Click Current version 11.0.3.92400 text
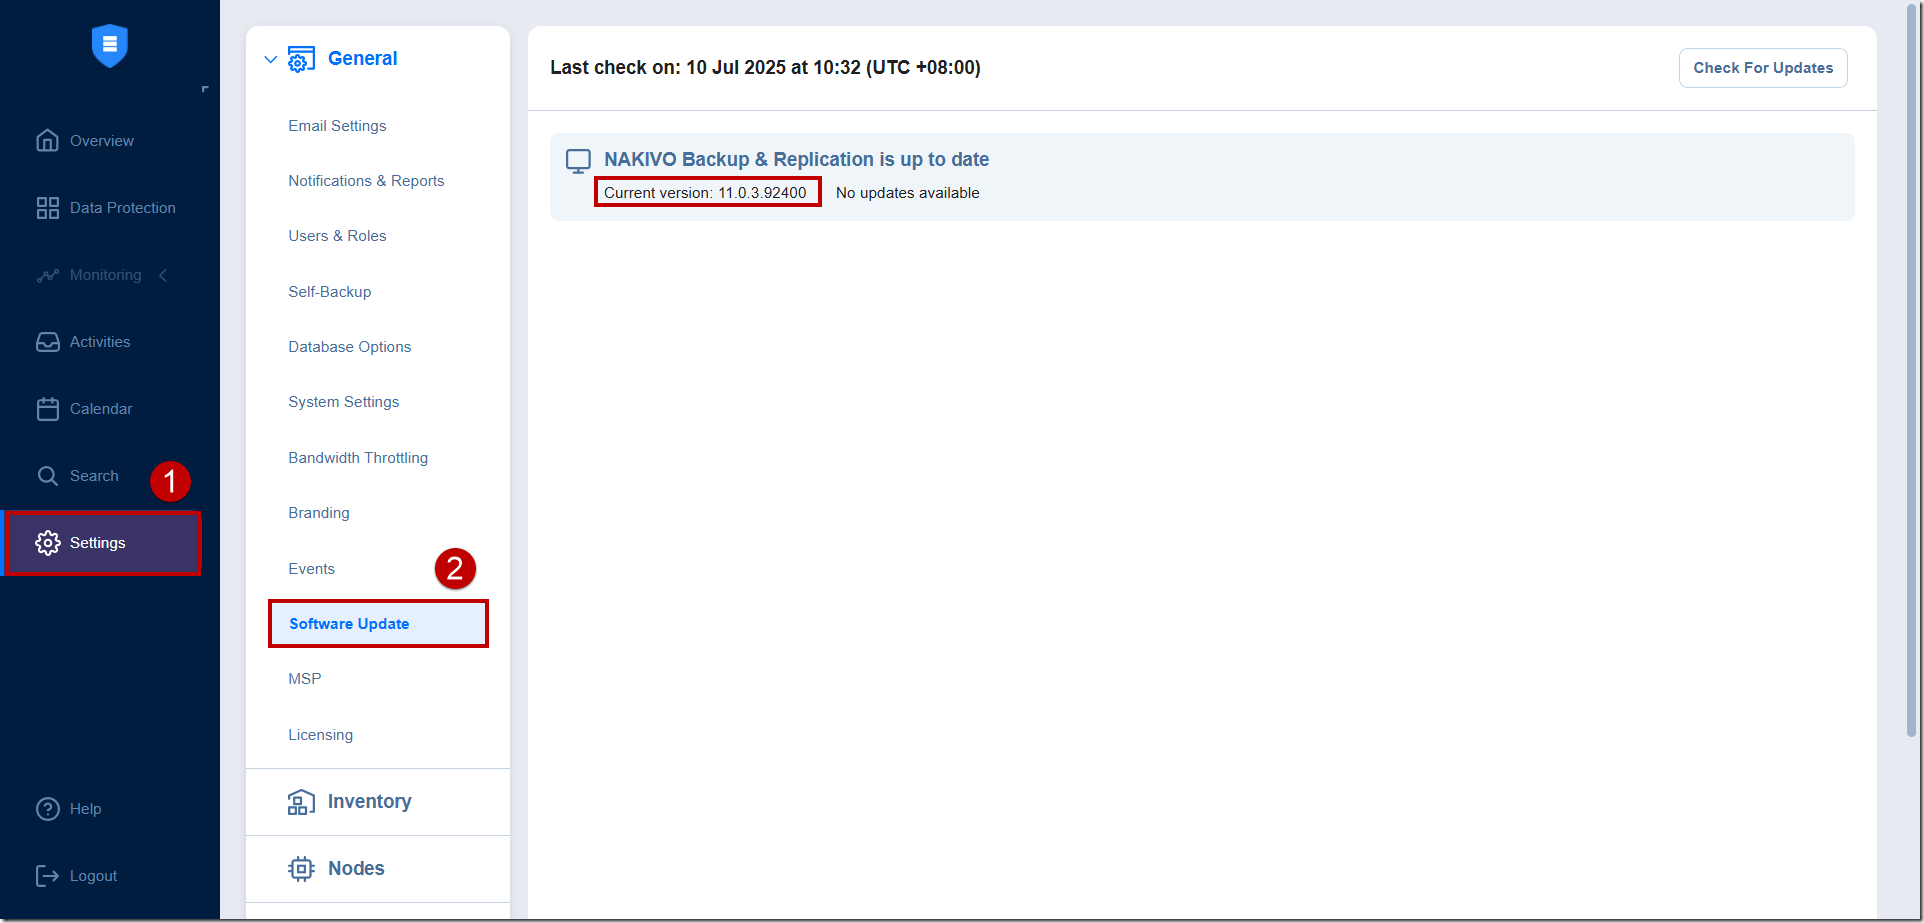1924x923 pixels. point(705,193)
